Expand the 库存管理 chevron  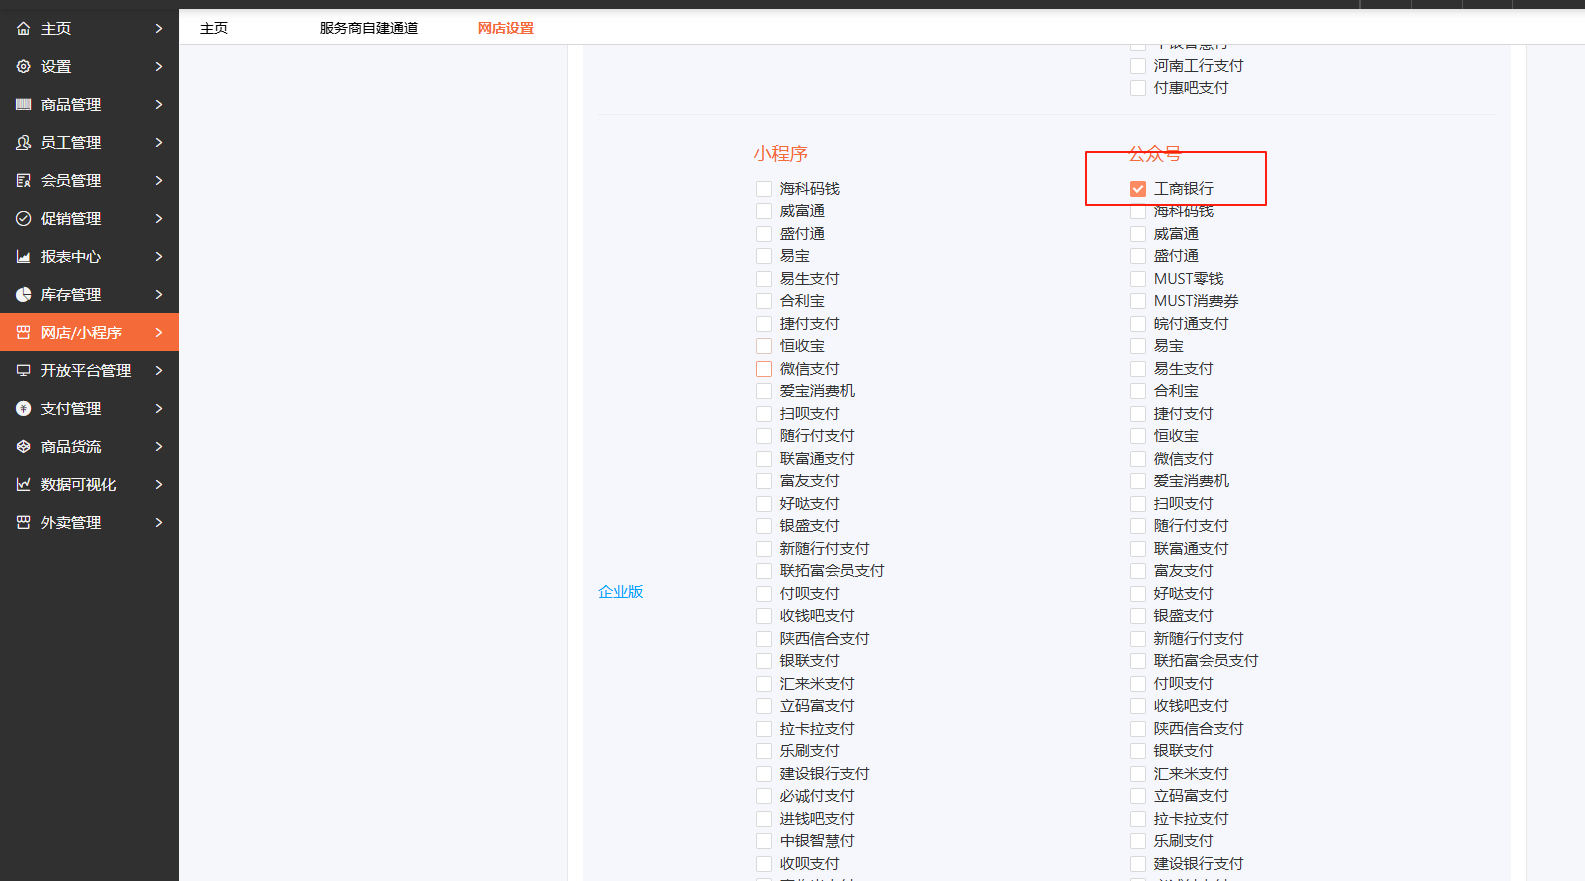tap(158, 295)
